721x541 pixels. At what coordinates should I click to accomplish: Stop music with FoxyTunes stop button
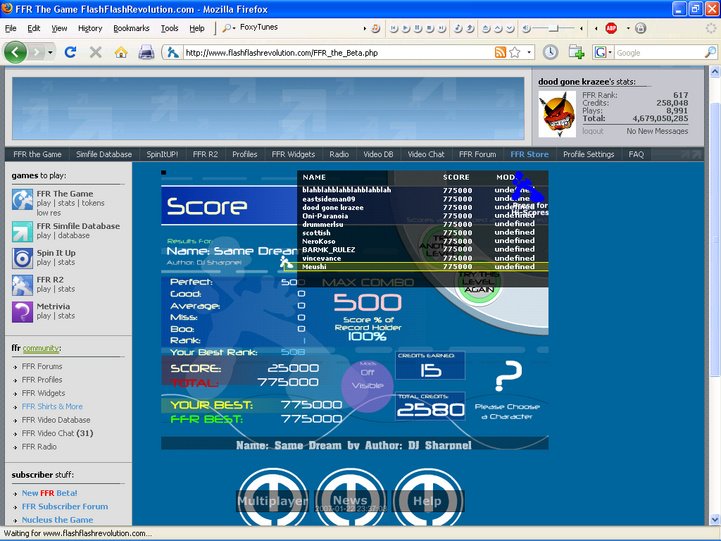pos(429,28)
